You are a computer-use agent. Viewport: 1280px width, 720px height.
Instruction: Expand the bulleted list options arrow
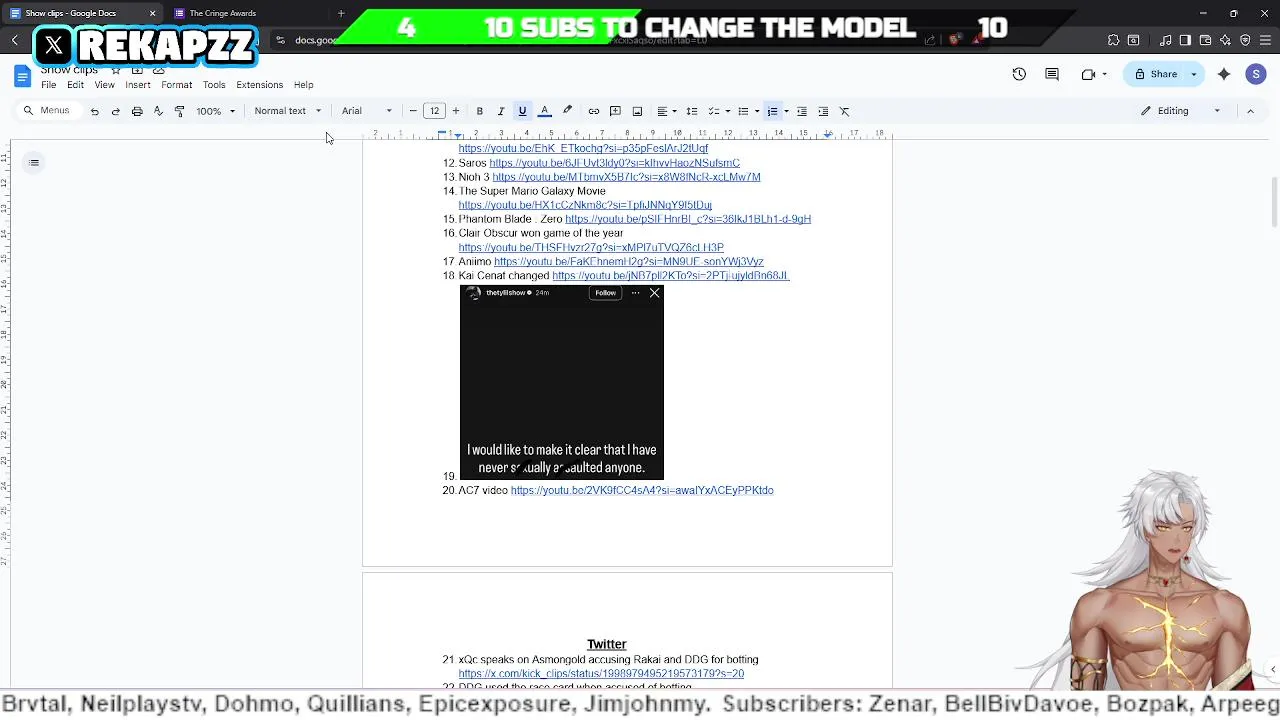[757, 111]
